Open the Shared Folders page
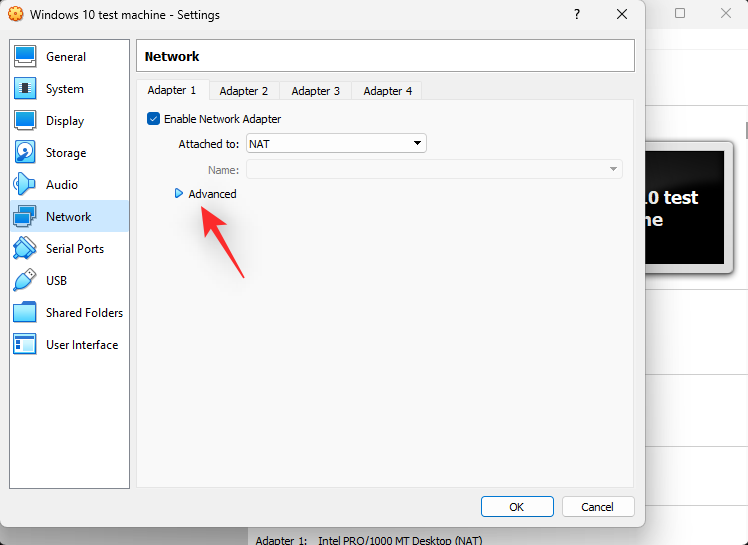Screen dimensions: 748x545 coord(70,312)
